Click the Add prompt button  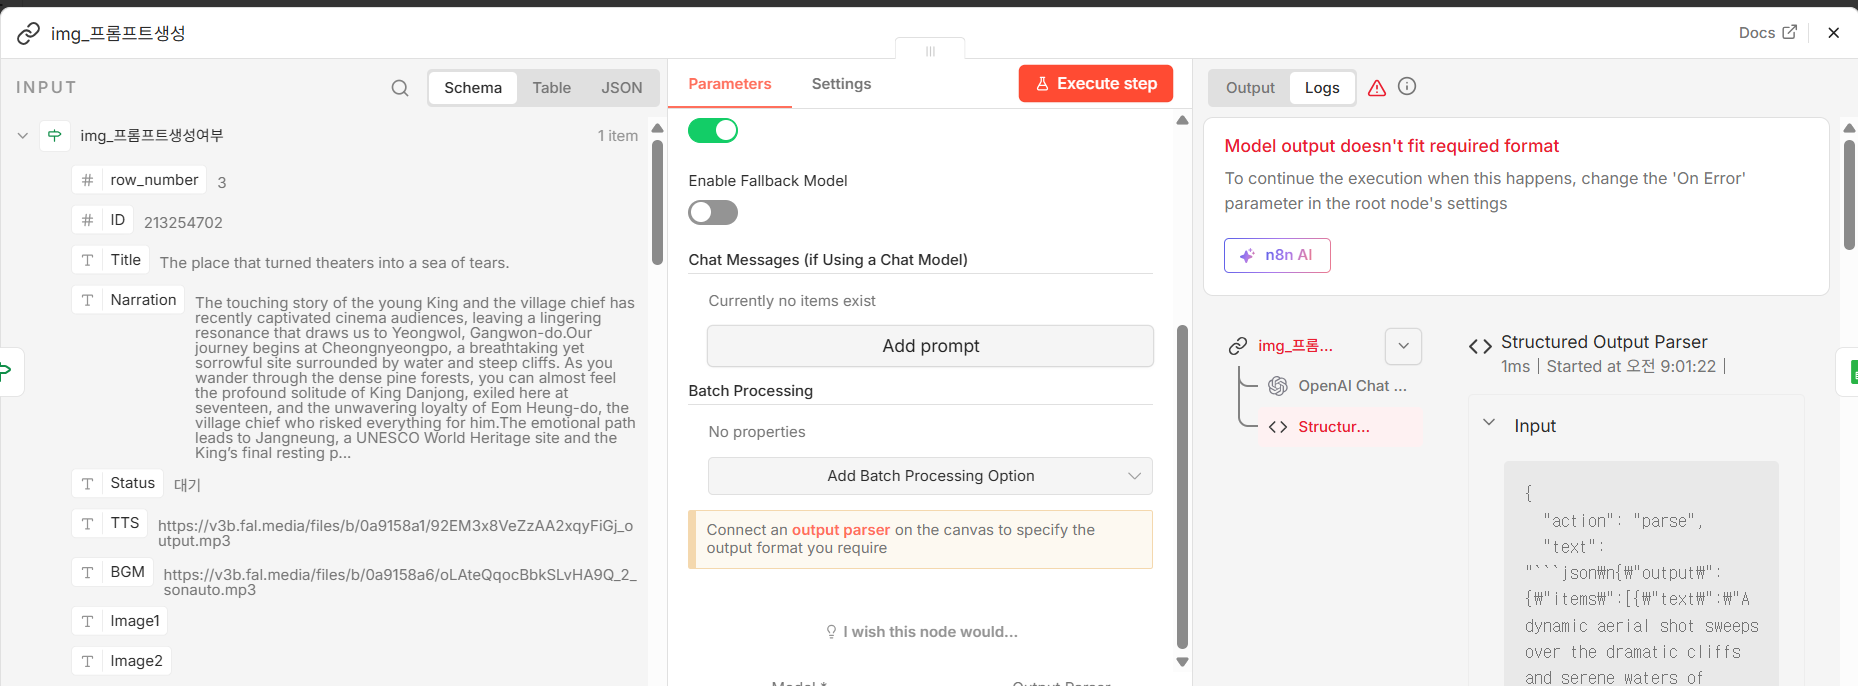(x=930, y=346)
